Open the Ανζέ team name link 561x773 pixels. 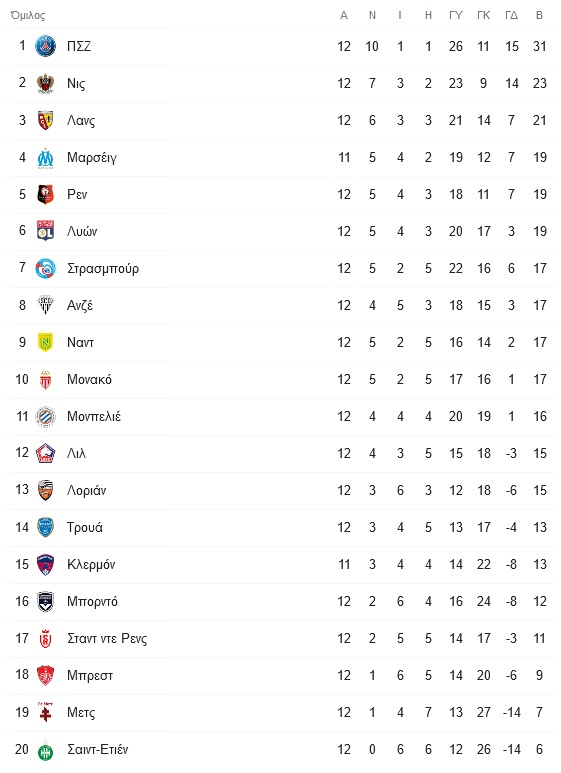coord(80,306)
